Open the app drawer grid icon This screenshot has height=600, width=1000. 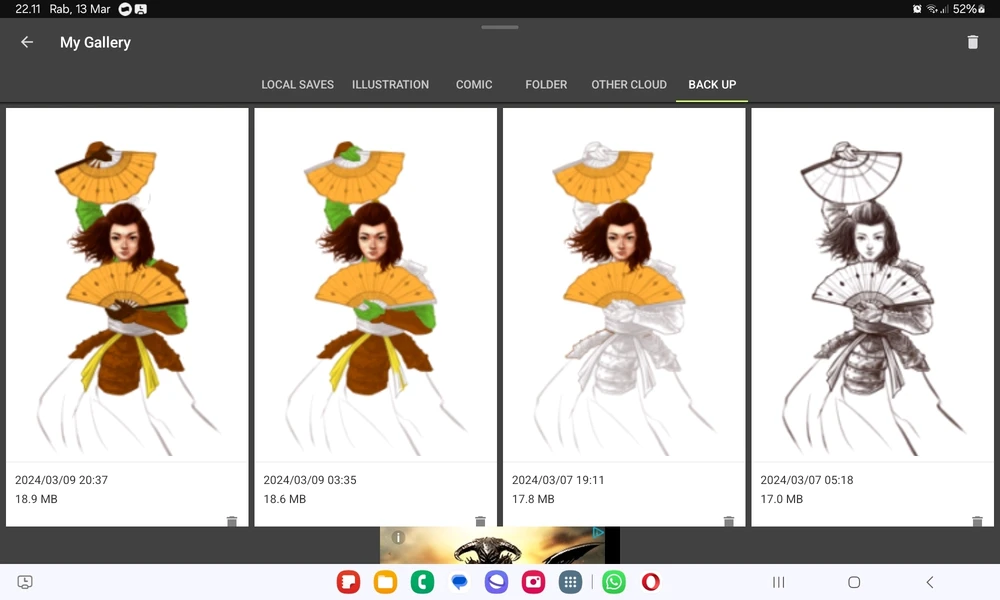[570, 582]
